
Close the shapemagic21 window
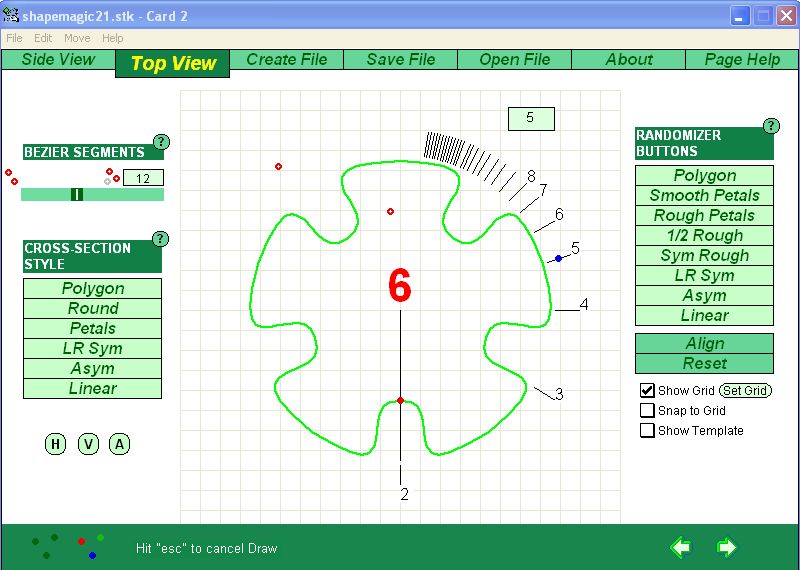point(786,16)
